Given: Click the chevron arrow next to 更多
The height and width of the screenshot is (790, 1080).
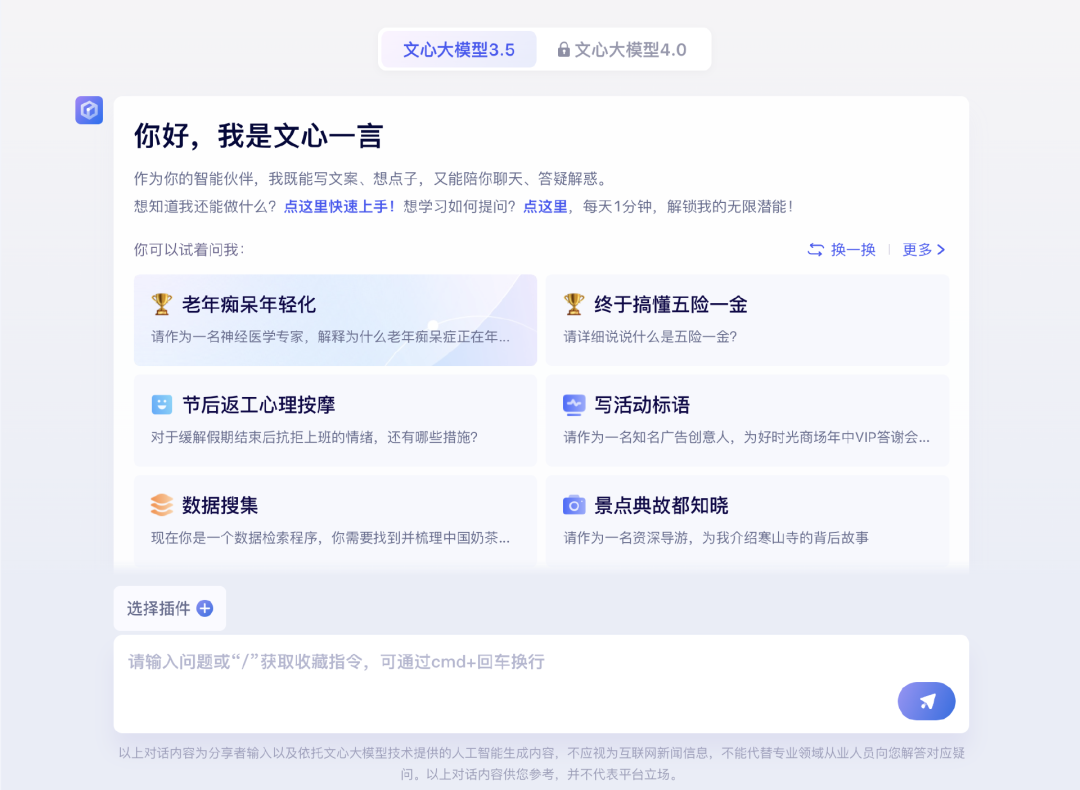Looking at the screenshot, I should coord(941,249).
